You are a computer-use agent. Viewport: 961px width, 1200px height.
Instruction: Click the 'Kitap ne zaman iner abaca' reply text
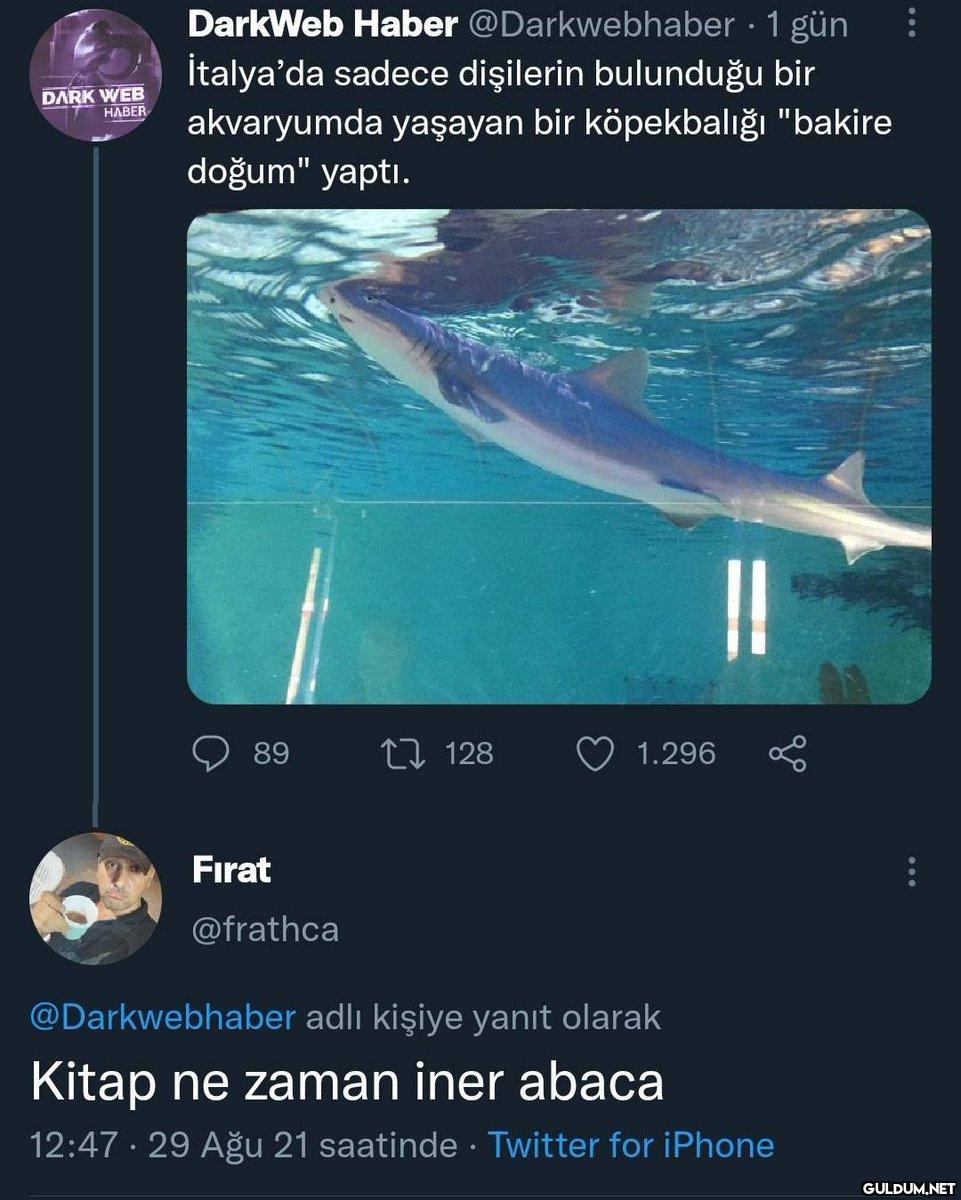(x=348, y=1082)
